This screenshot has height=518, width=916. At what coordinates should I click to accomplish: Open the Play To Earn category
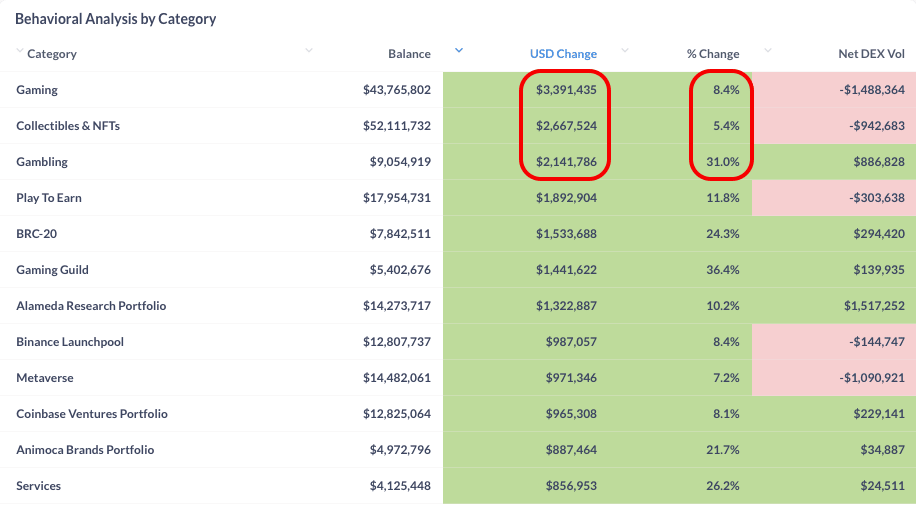[49, 198]
